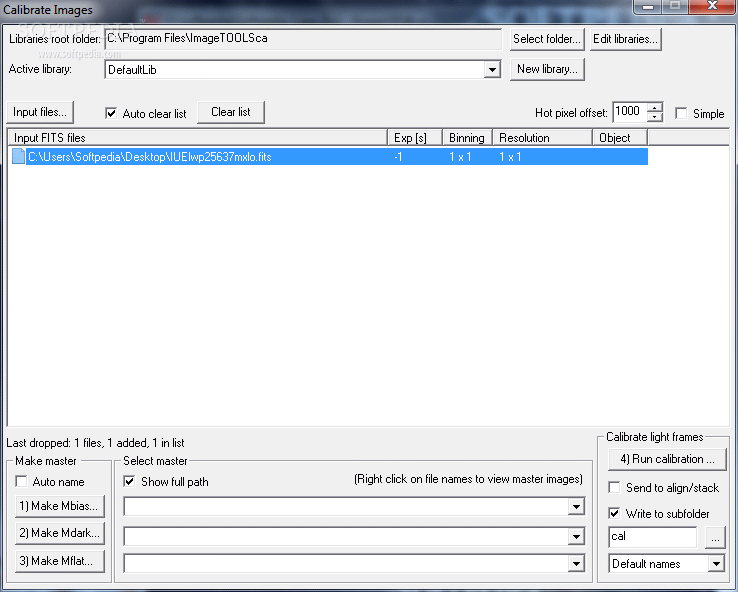The height and width of the screenshot is (592, 738).
Task: Select the IUElwp25637mxlo.fits file row
Action: [328, 156]
